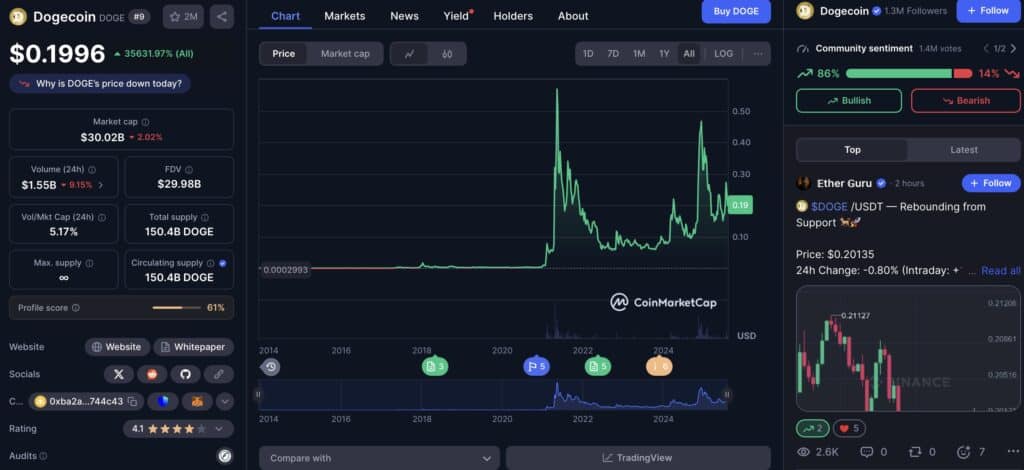Select the candlestick chart type icon
The width and height of the screenshot is (1024, 470).
point(447,54)
